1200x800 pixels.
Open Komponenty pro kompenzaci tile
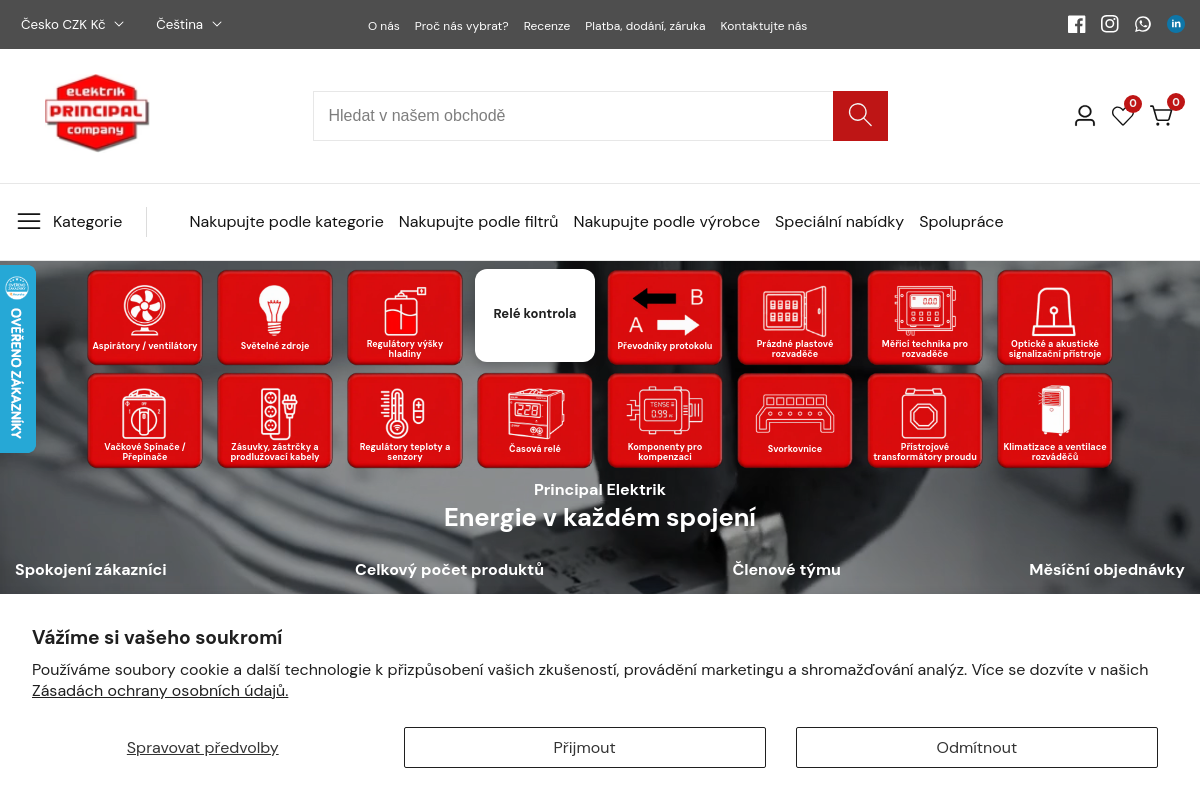(x=665, y=420)
